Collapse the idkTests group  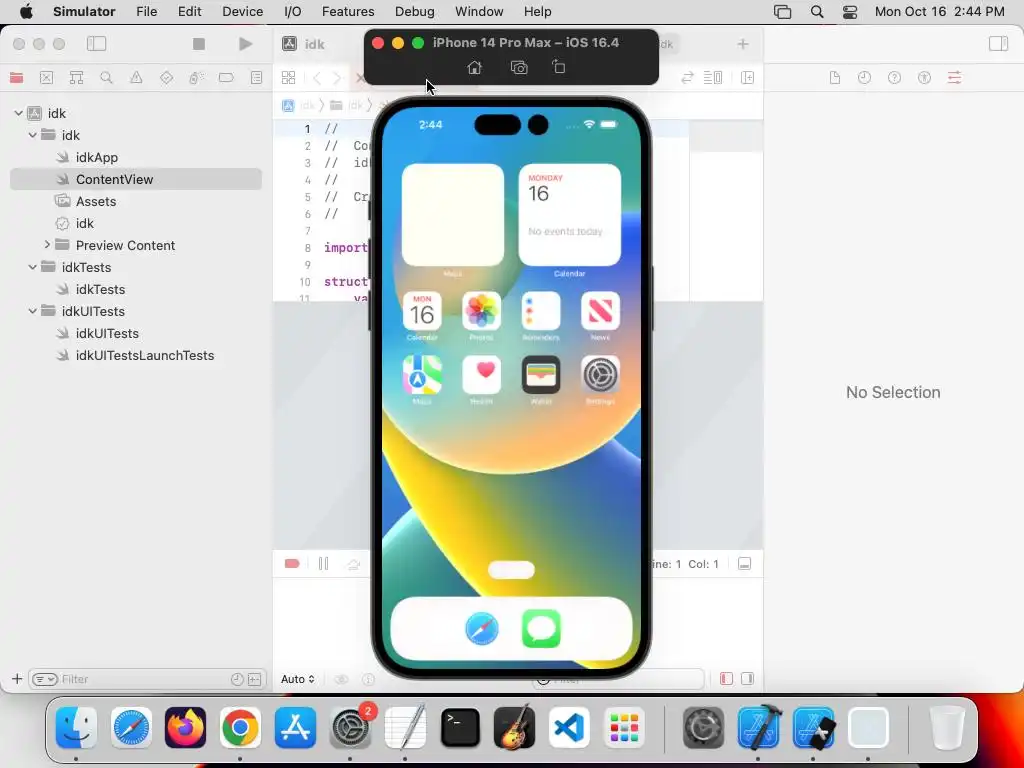(33, 267)
